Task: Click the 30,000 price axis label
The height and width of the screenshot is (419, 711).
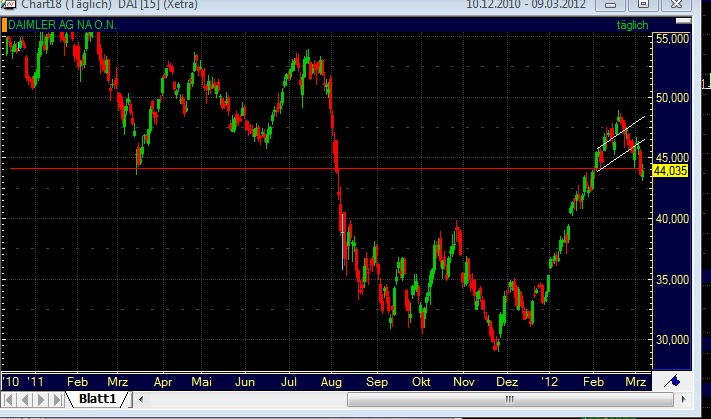Action: point(672,340)
